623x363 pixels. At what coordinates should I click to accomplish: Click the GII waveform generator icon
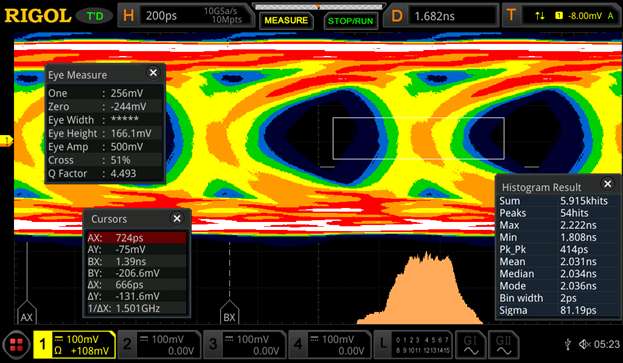(503, 345)
